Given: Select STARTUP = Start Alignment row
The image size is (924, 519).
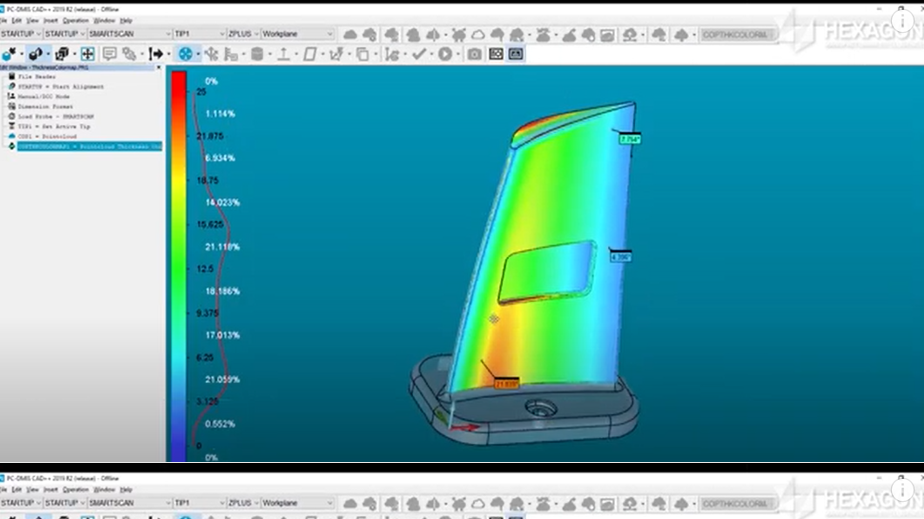Looking at the screenshot, I should [61, 87].
